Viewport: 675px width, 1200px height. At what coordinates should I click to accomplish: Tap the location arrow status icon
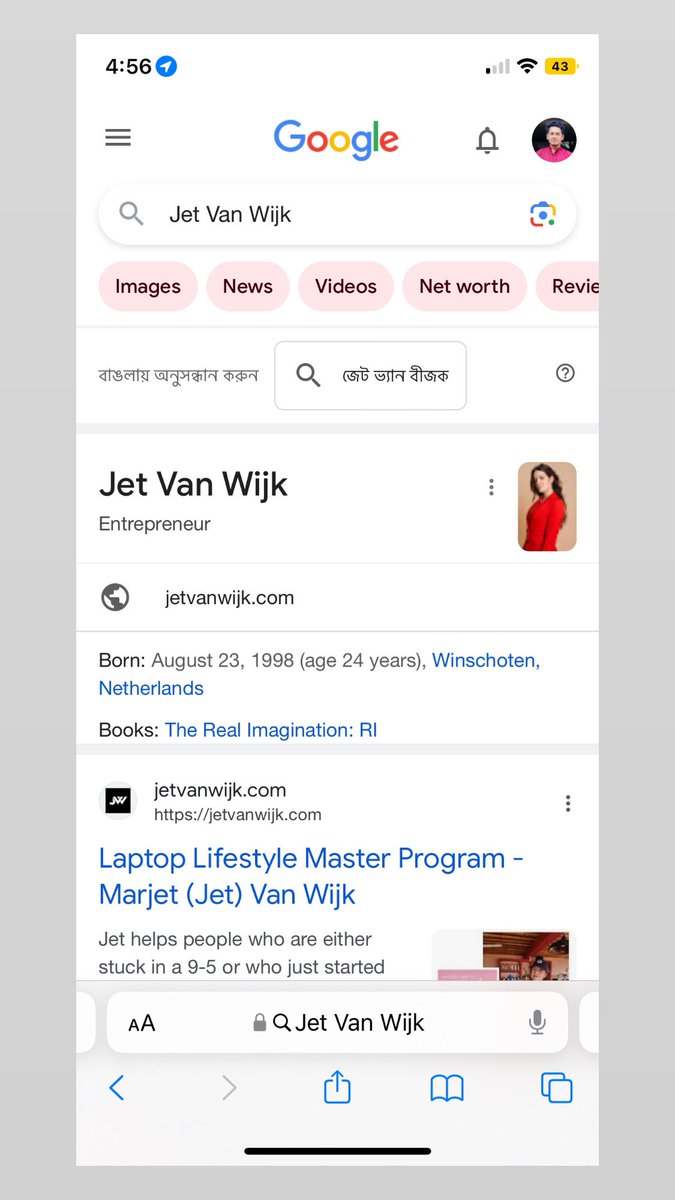[167, 67]
